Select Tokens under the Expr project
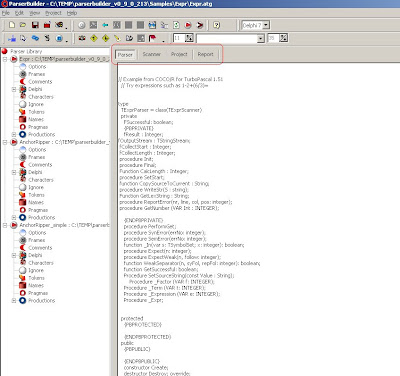The image size is (400, 376). (x=36, y=112)
